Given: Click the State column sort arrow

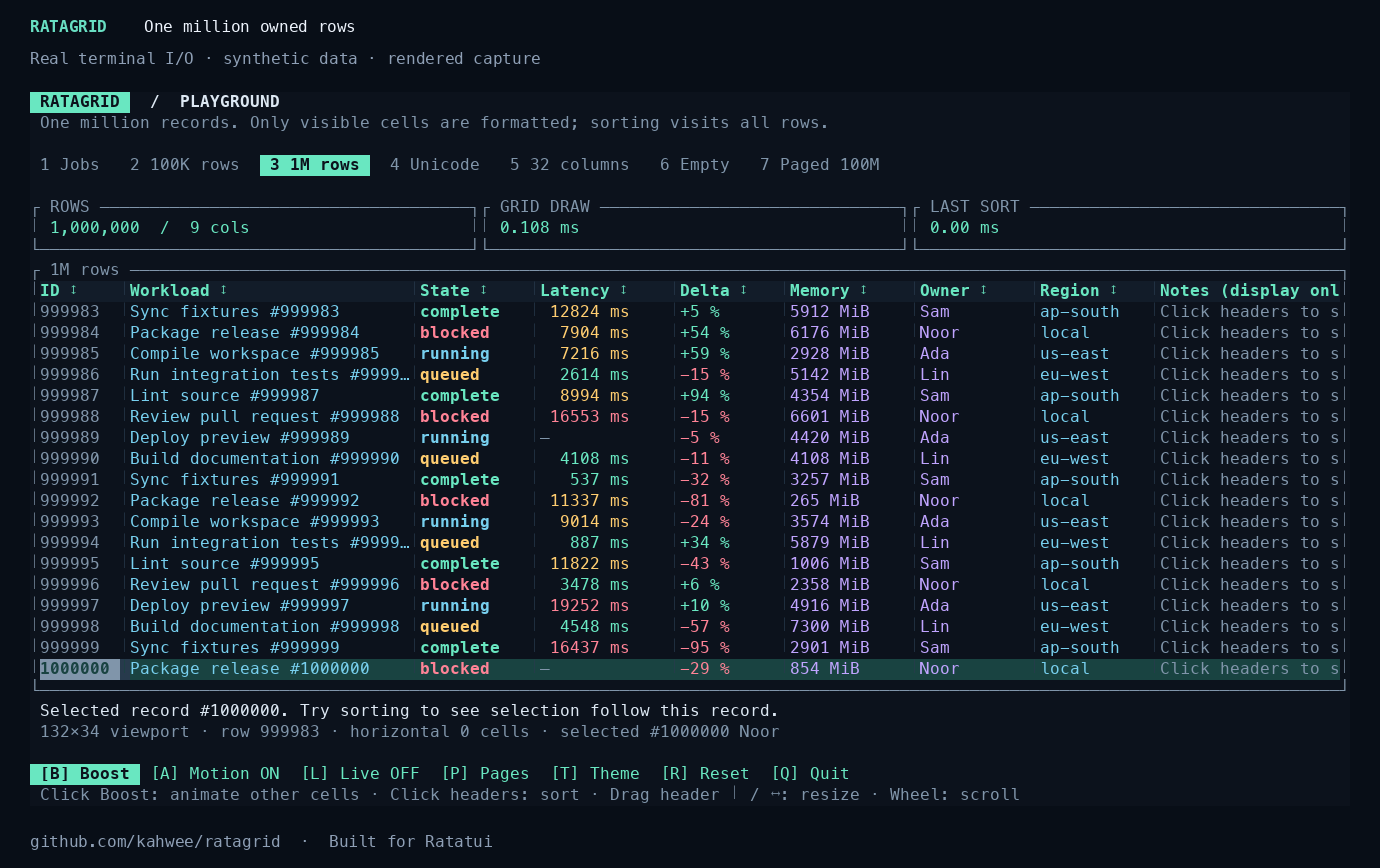Looking at the screenshot, I should 484,290.
